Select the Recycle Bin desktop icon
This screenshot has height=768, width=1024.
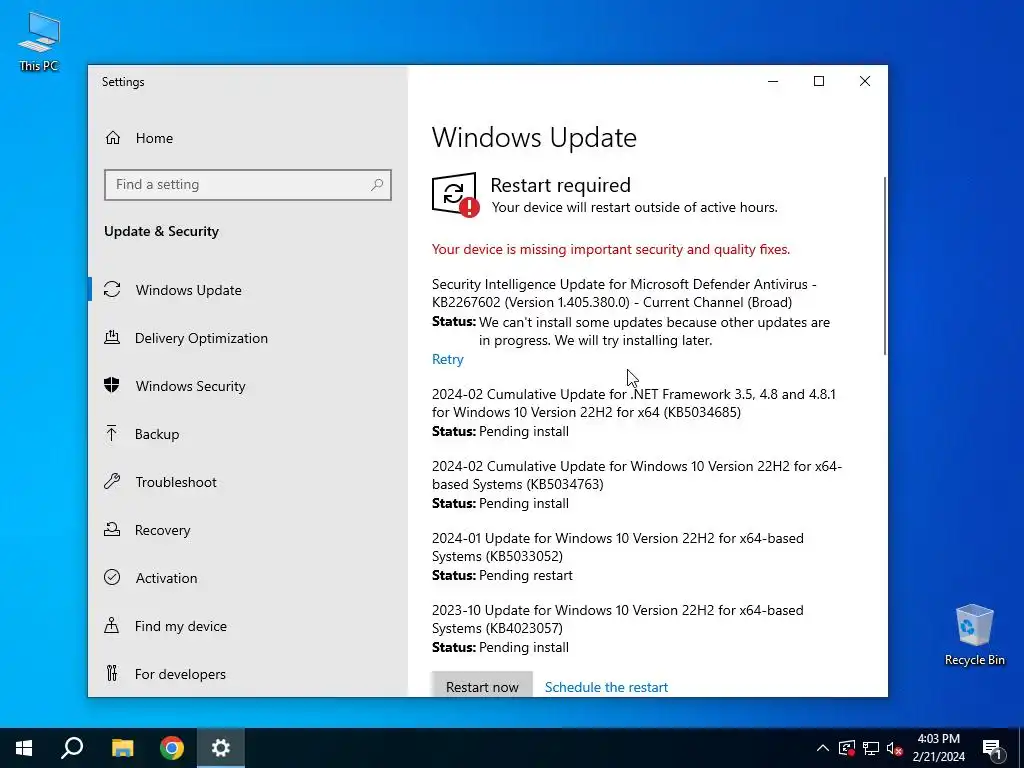[974, 635]
